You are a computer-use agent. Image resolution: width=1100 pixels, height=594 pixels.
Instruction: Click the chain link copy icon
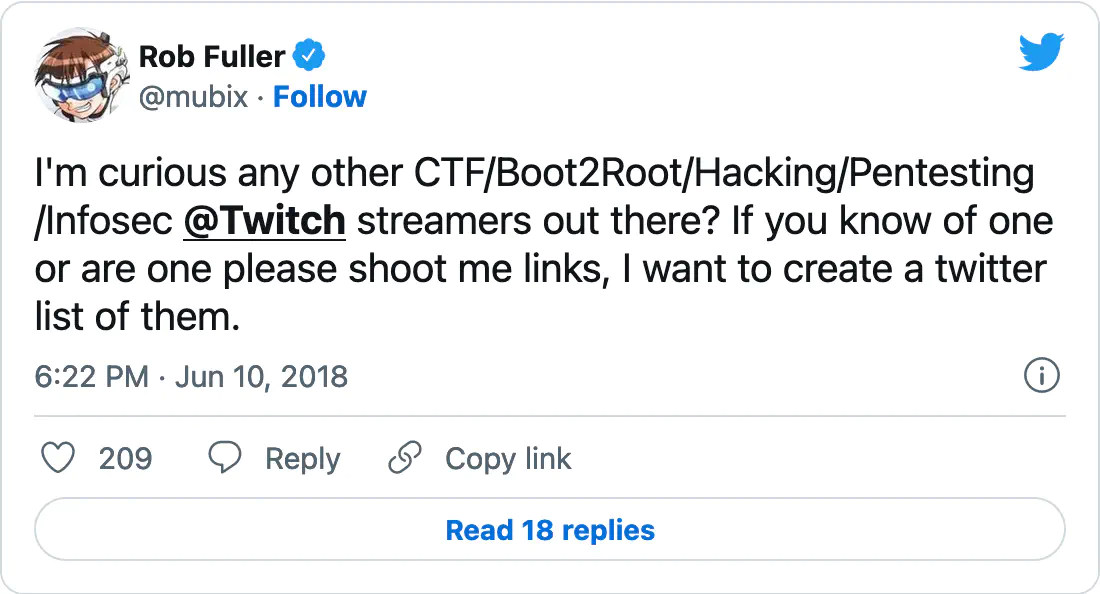coord(405,458)
